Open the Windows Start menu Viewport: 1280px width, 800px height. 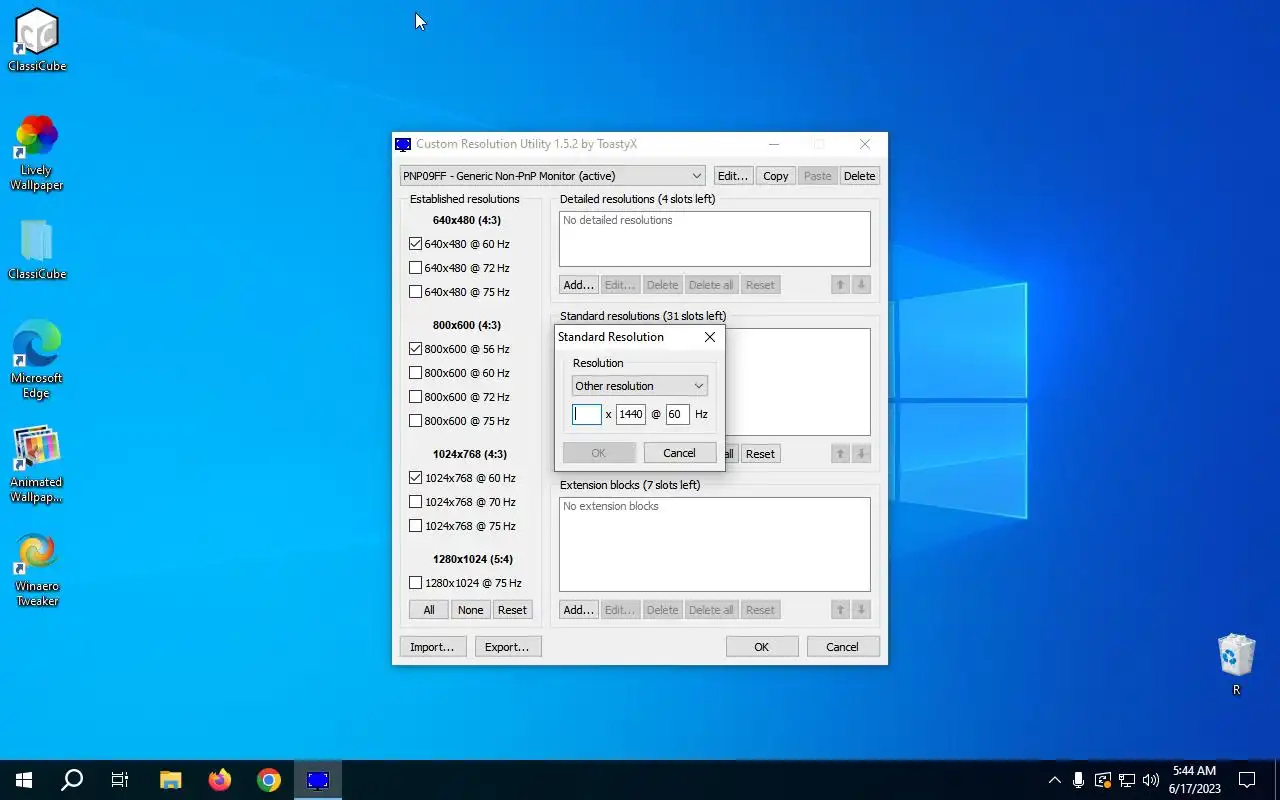pos(24,780)
